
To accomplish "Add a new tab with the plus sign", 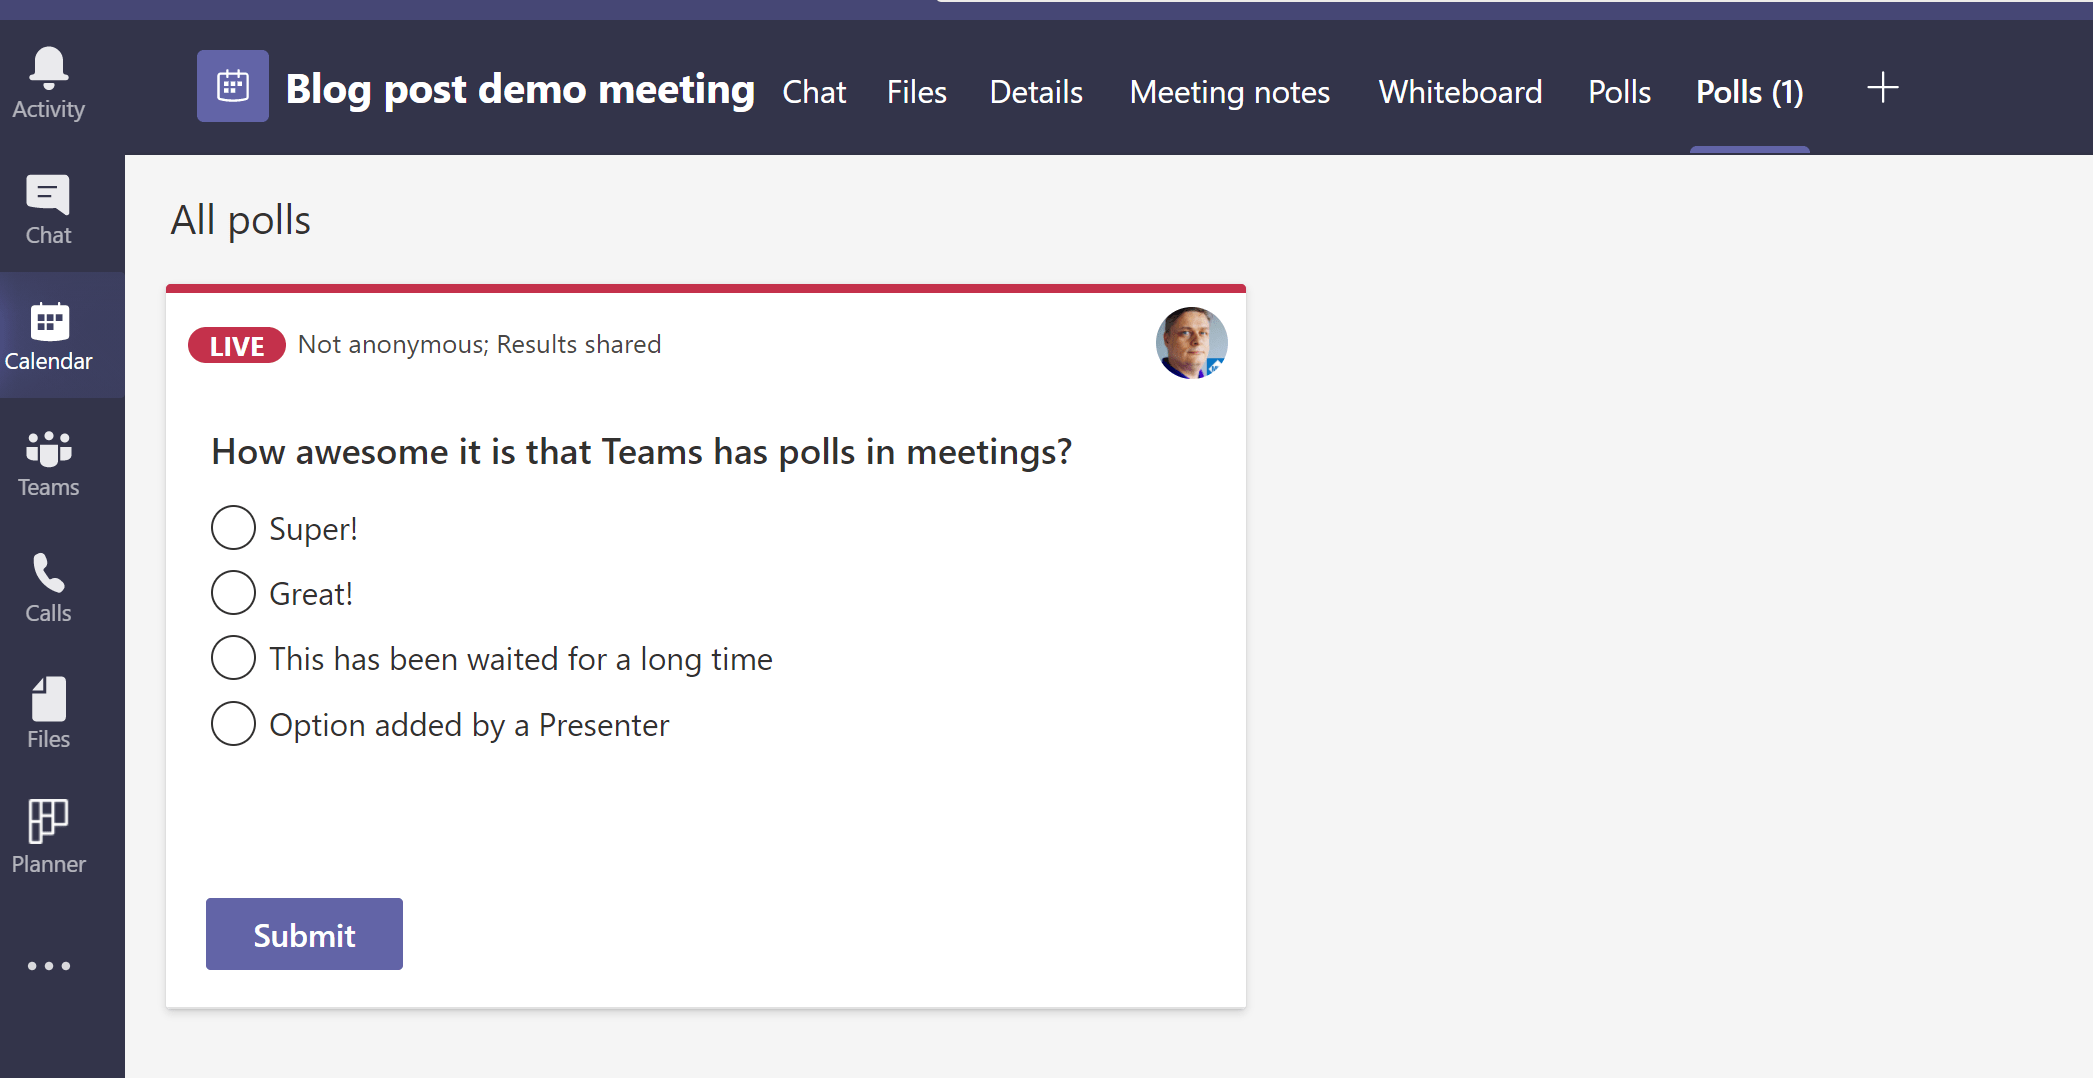I will pyautogui.click(x=1883, y=87).
